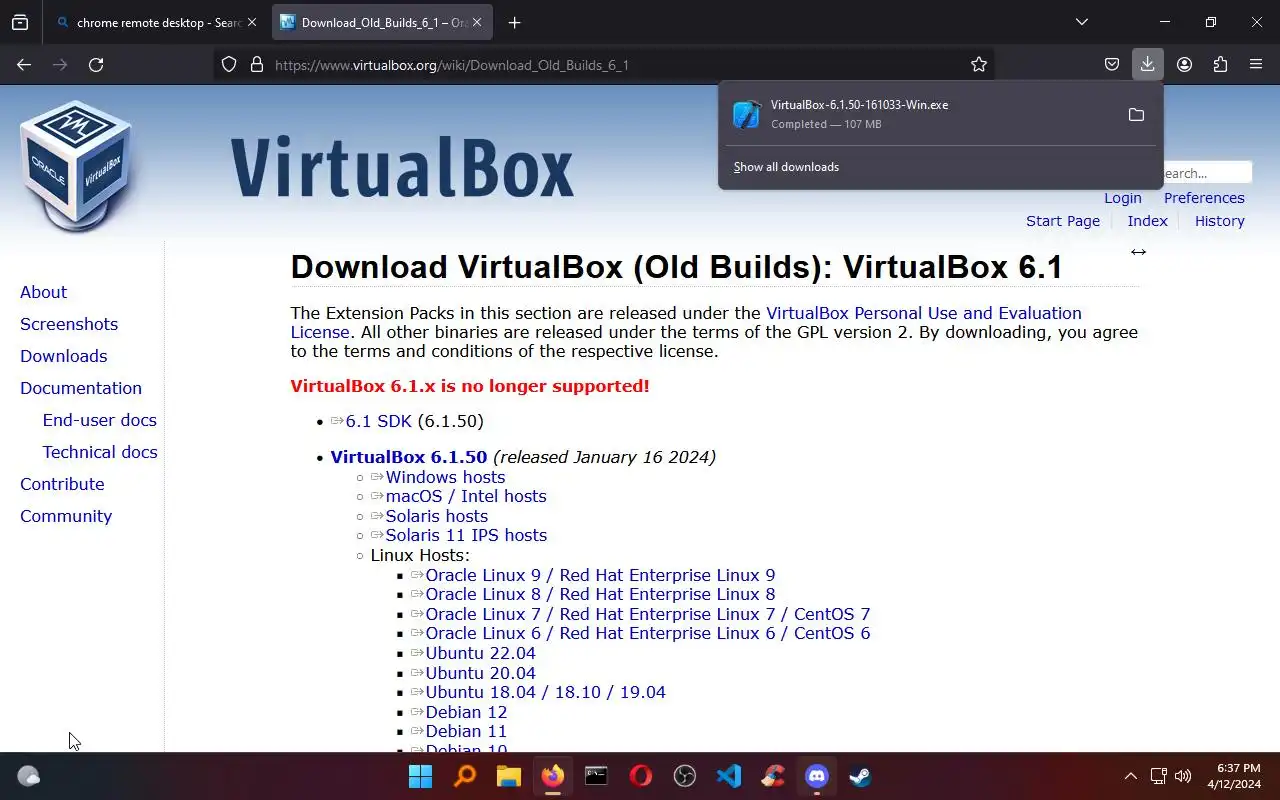
Task: Open Contribute sidebar link
Action: [62, 484]
